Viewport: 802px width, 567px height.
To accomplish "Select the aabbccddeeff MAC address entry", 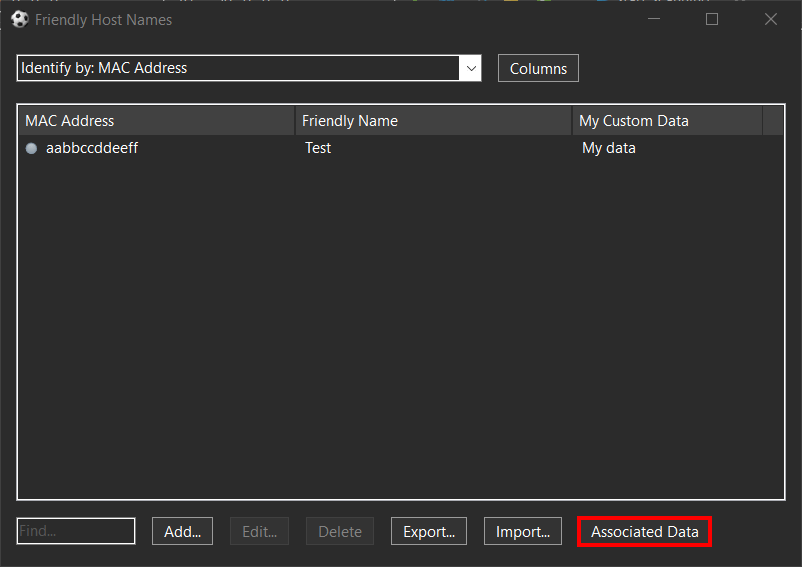I will (x=92, y=148).
